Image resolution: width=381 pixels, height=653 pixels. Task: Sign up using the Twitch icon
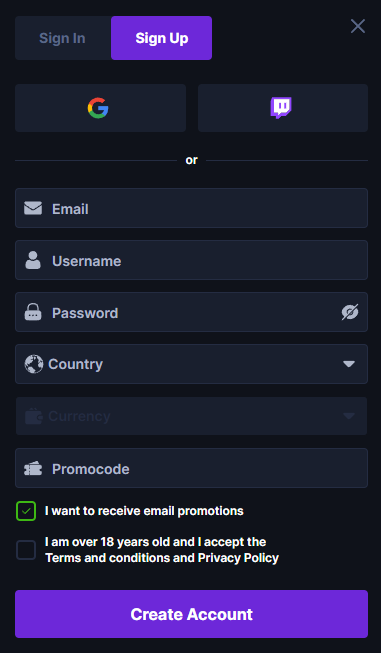(283, 108)
